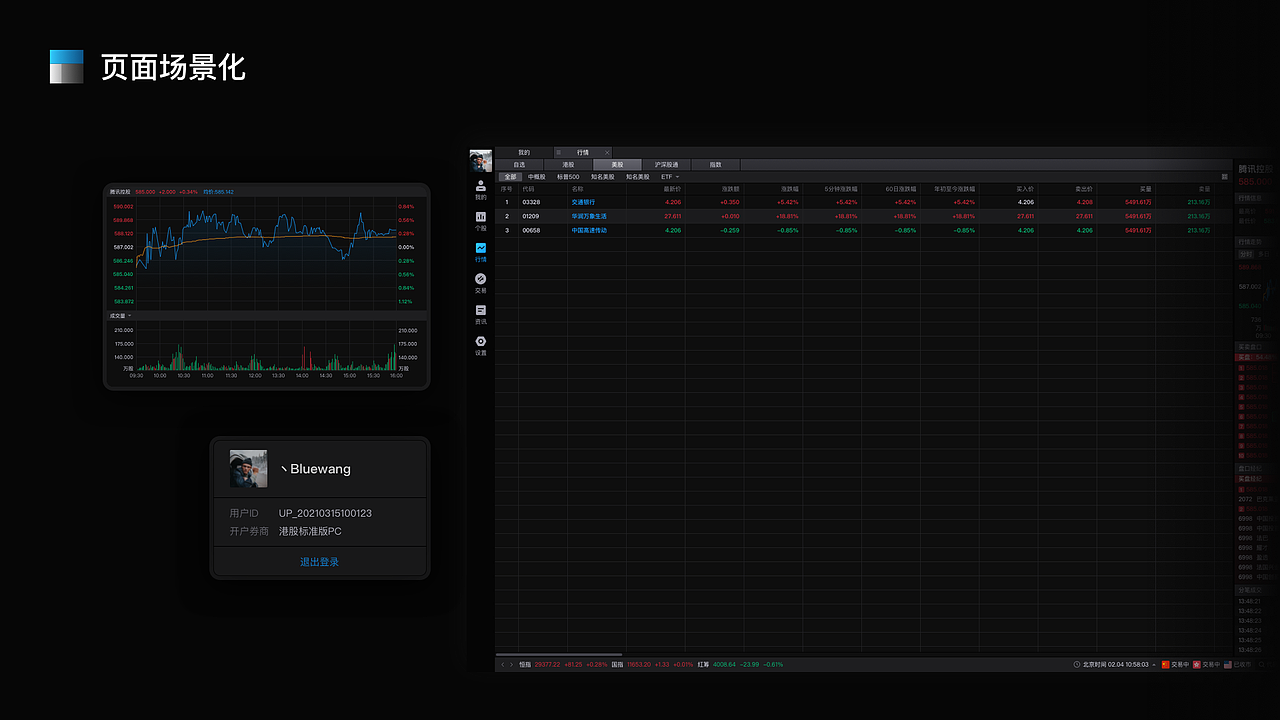Switch to the 港股 market tab

(x=568, y=164)
